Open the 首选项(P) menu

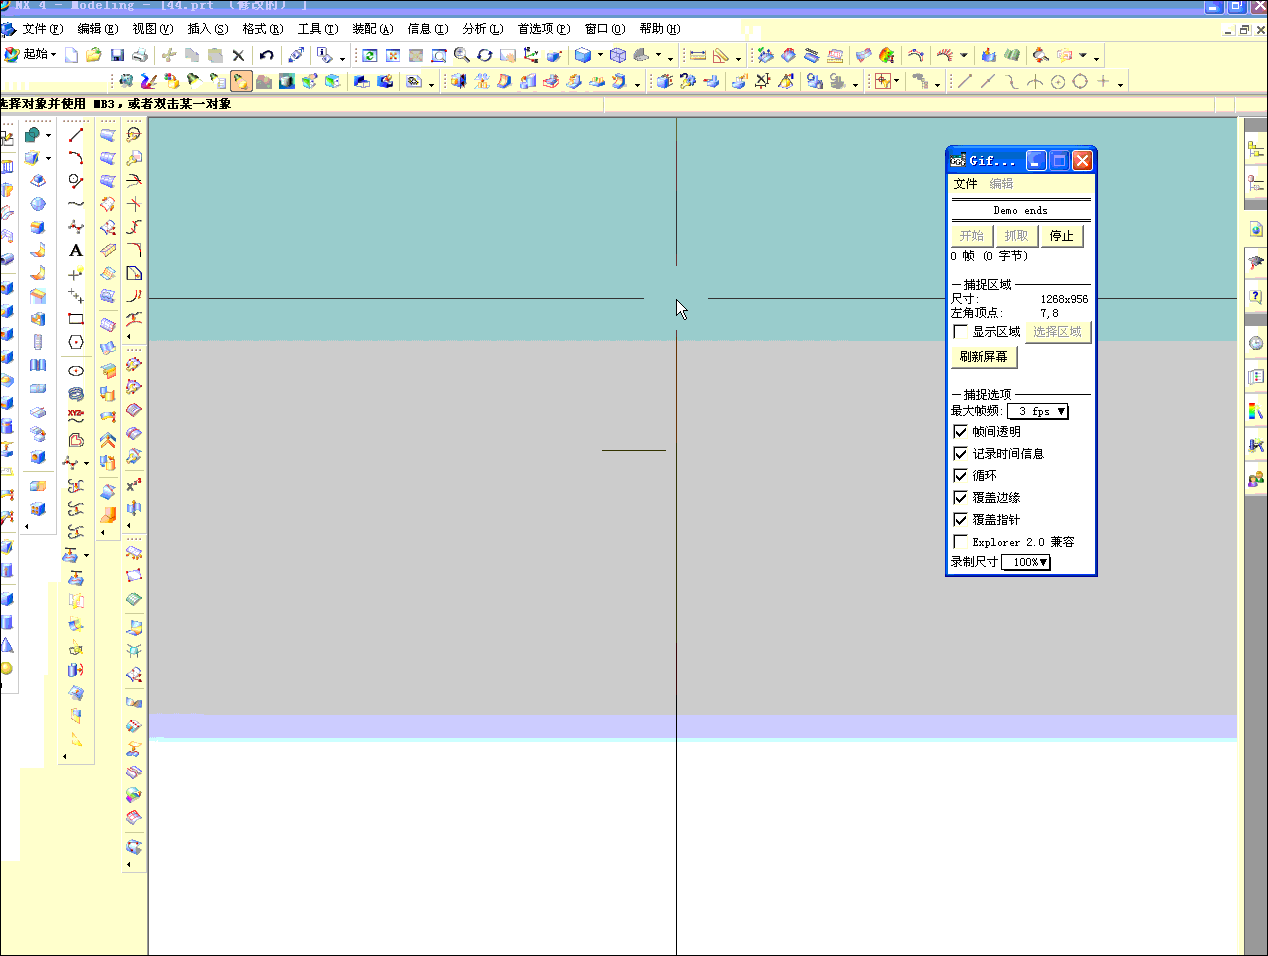[543, 29]
